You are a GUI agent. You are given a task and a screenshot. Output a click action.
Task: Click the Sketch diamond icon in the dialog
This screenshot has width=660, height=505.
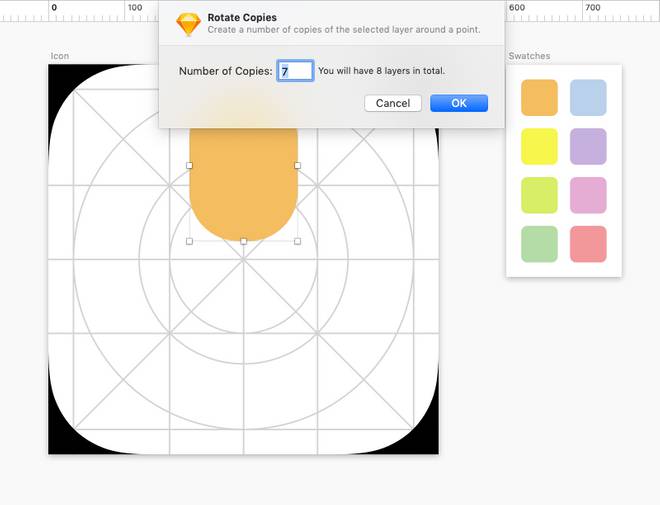(188, 25)
